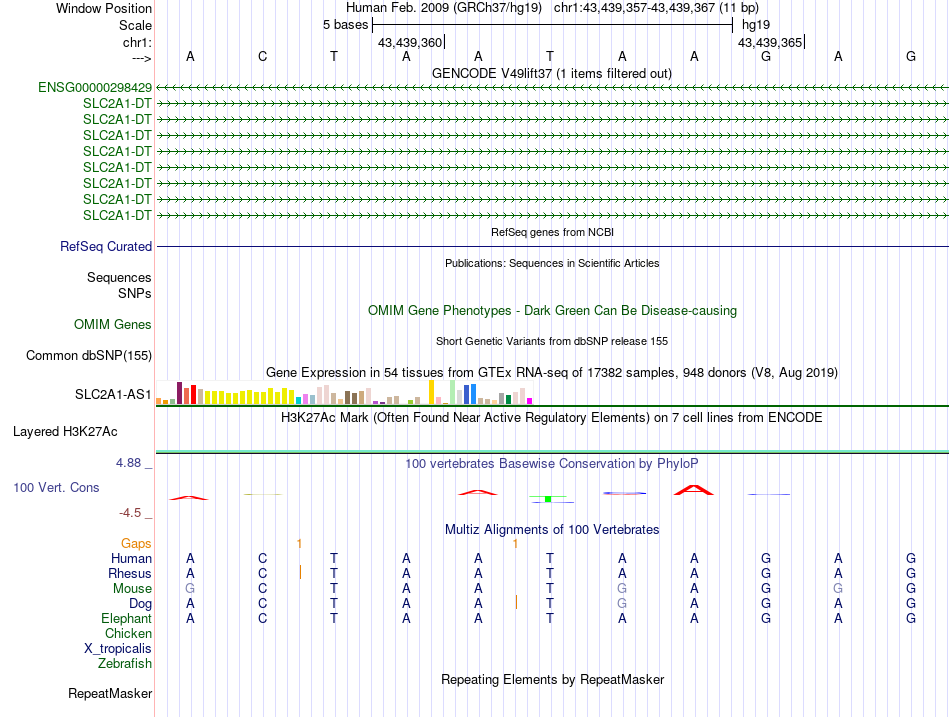
Task: Click the RepeatMasker track label
Action: click(110, 693)
